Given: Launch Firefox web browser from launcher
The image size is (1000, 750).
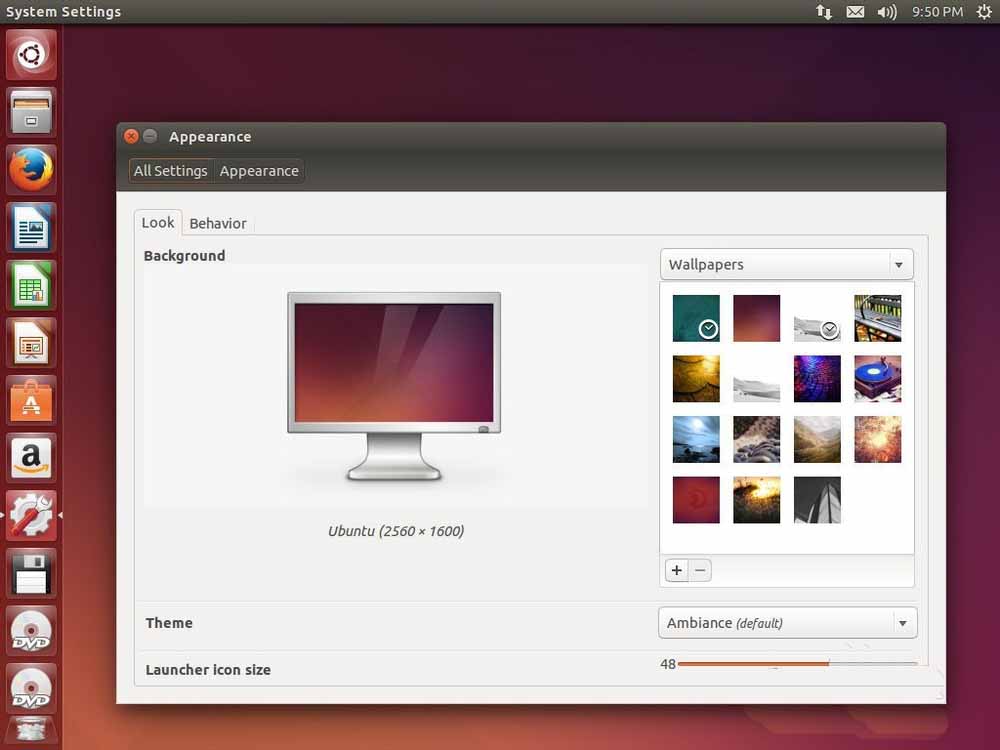Looking at the screenshot, I should pos(31,170).
